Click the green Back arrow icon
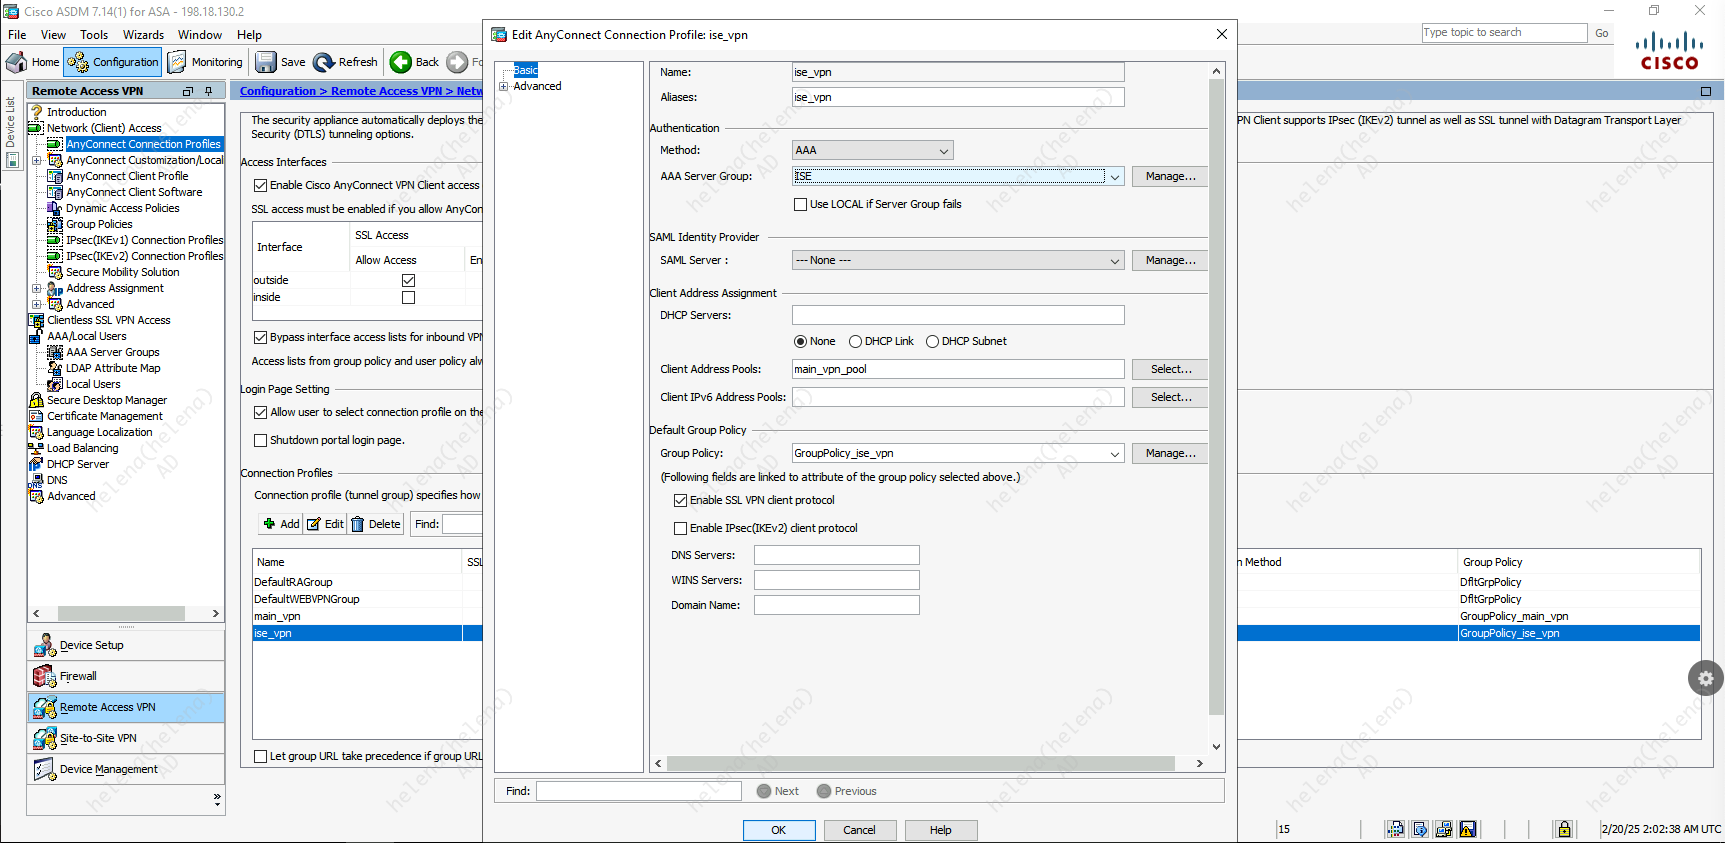The width and height of the screenshot is (1725, 843). tap(401, 62)
